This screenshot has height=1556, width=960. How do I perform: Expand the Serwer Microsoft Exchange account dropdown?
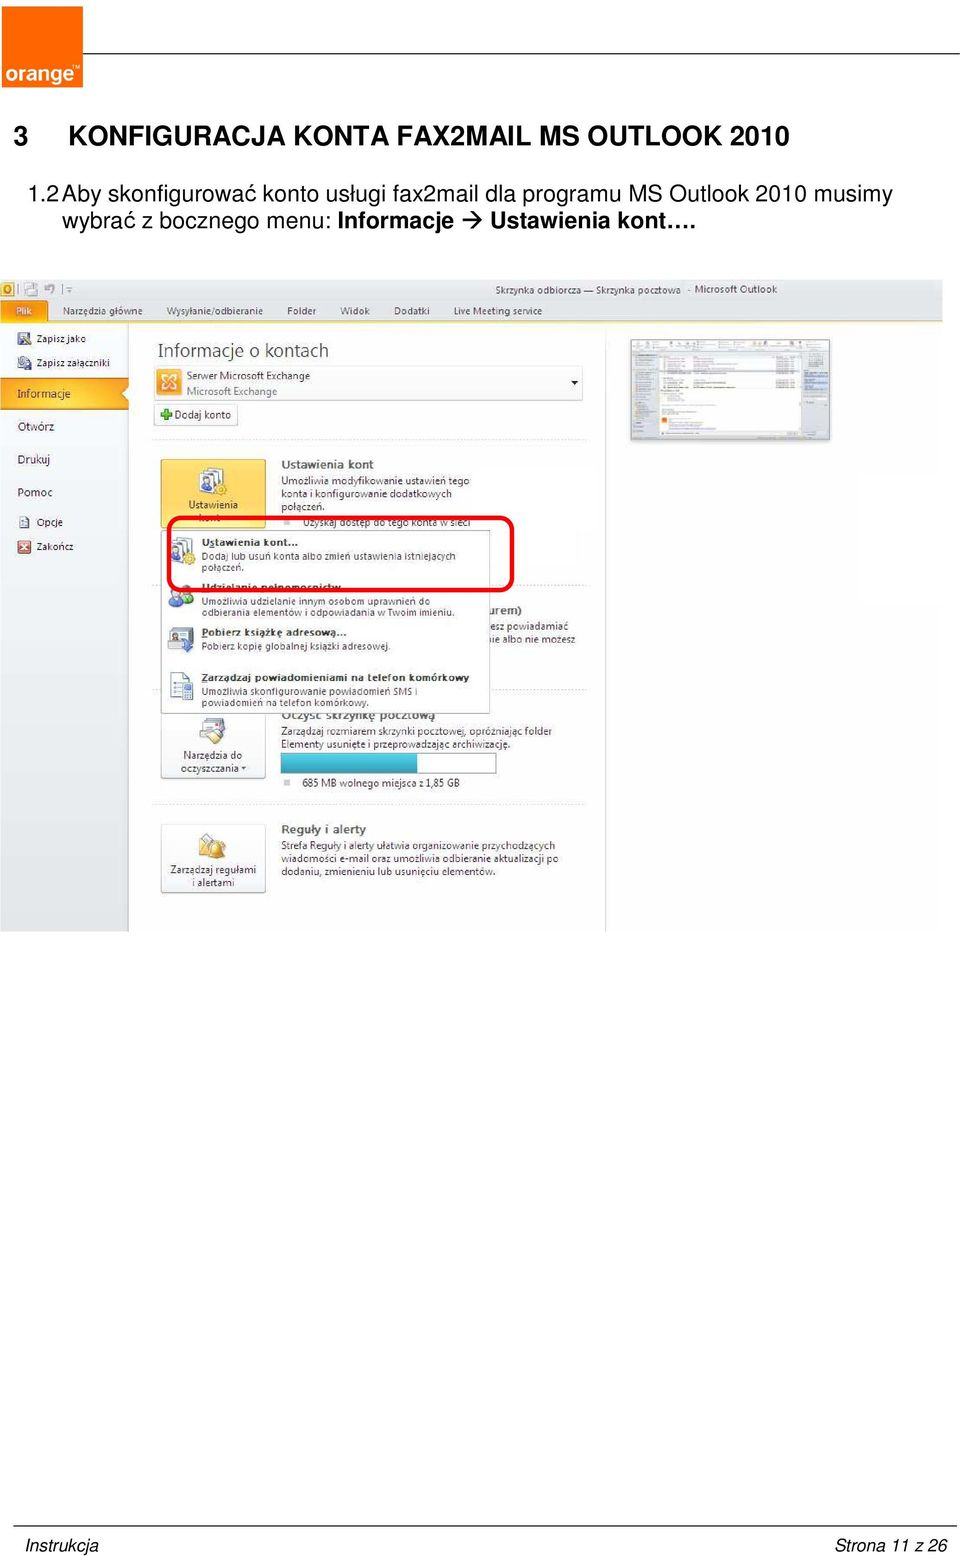coord(574,383)
